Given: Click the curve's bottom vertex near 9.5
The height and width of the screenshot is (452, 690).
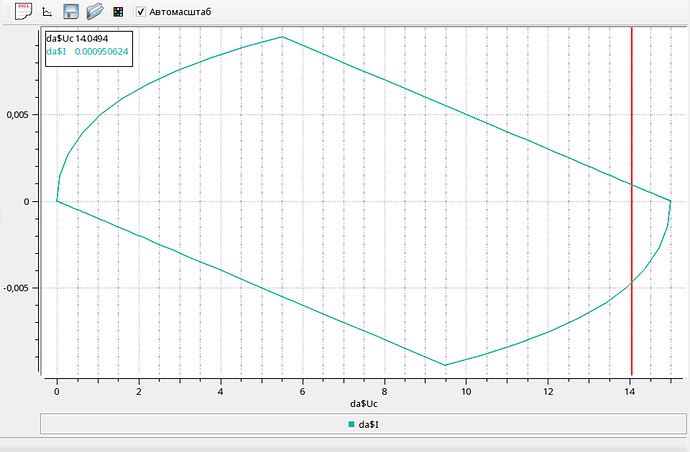Looking at the screenshot, I should (x=445, y=365).
